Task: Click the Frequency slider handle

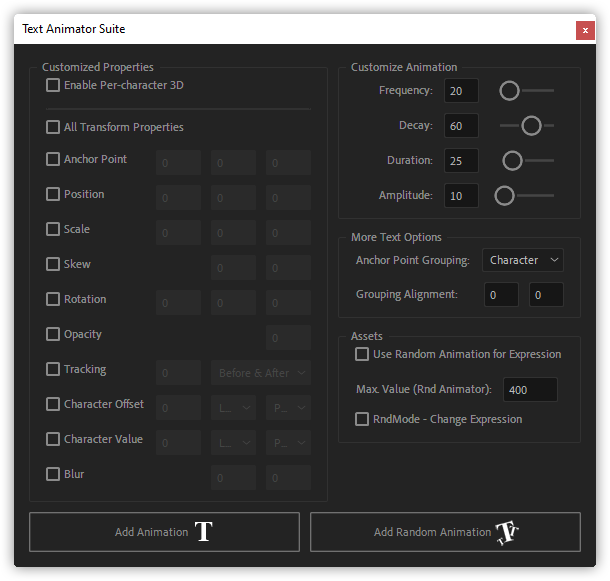Action: 509,91
